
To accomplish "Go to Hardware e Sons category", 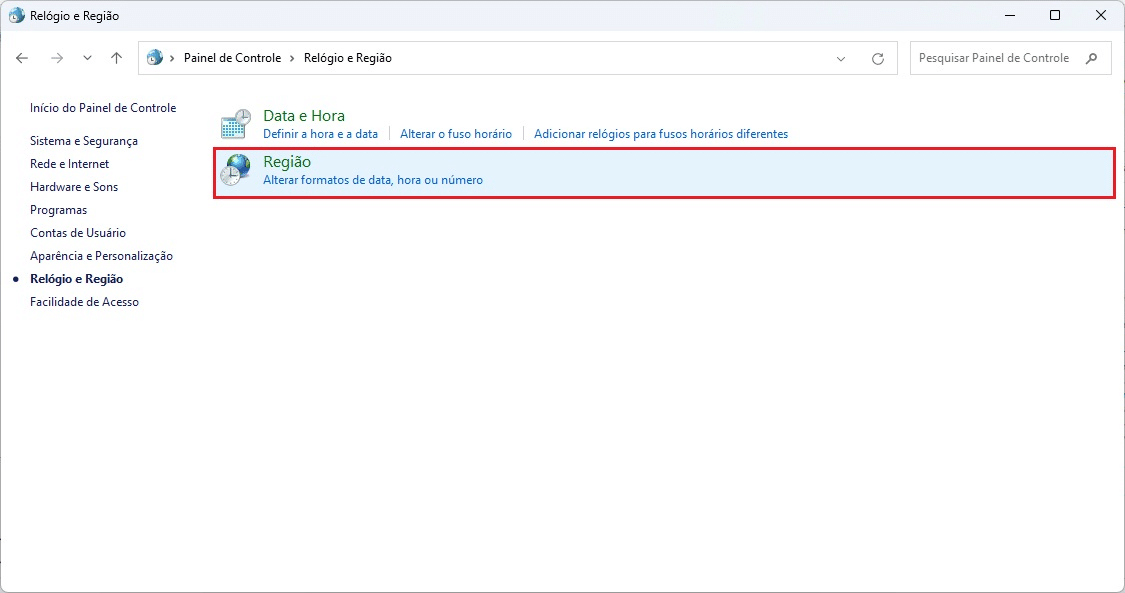I will [x=74, y=187].
